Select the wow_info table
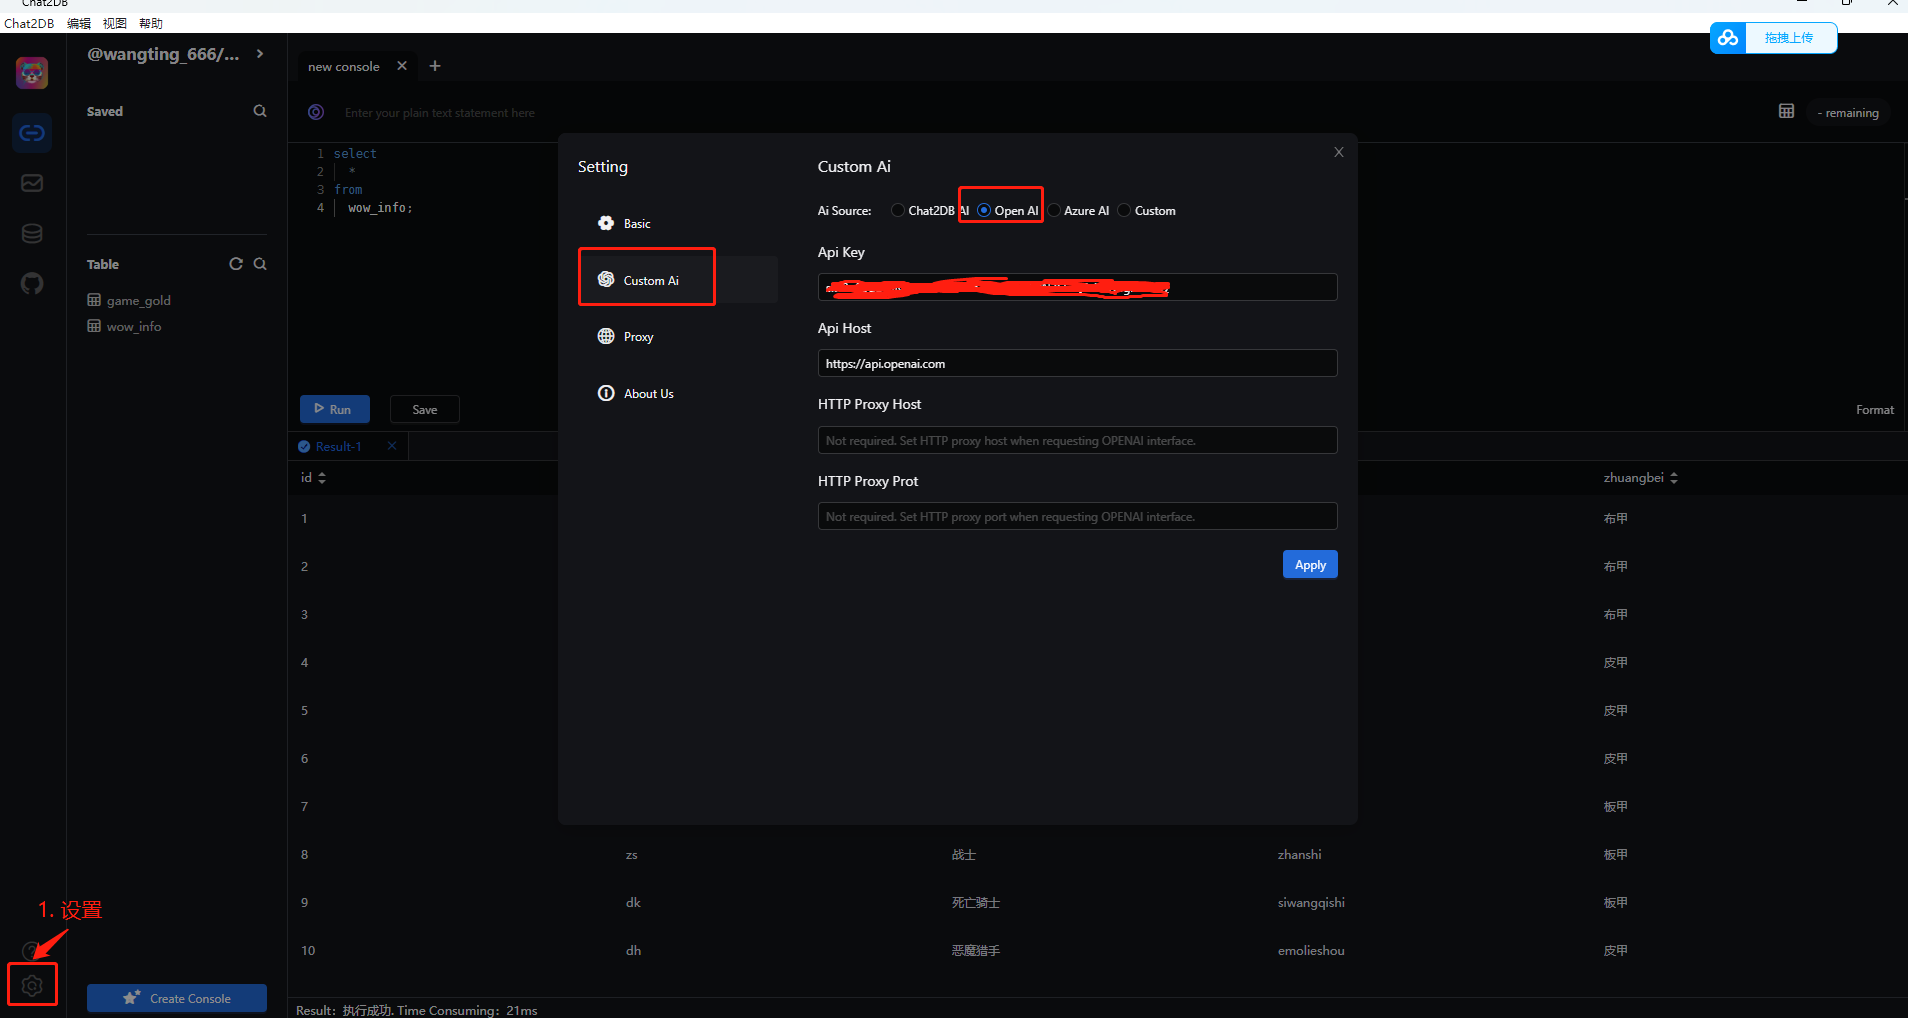Screen dimensions: 1908x1018 pyautogui.click(x=134, y=326)
